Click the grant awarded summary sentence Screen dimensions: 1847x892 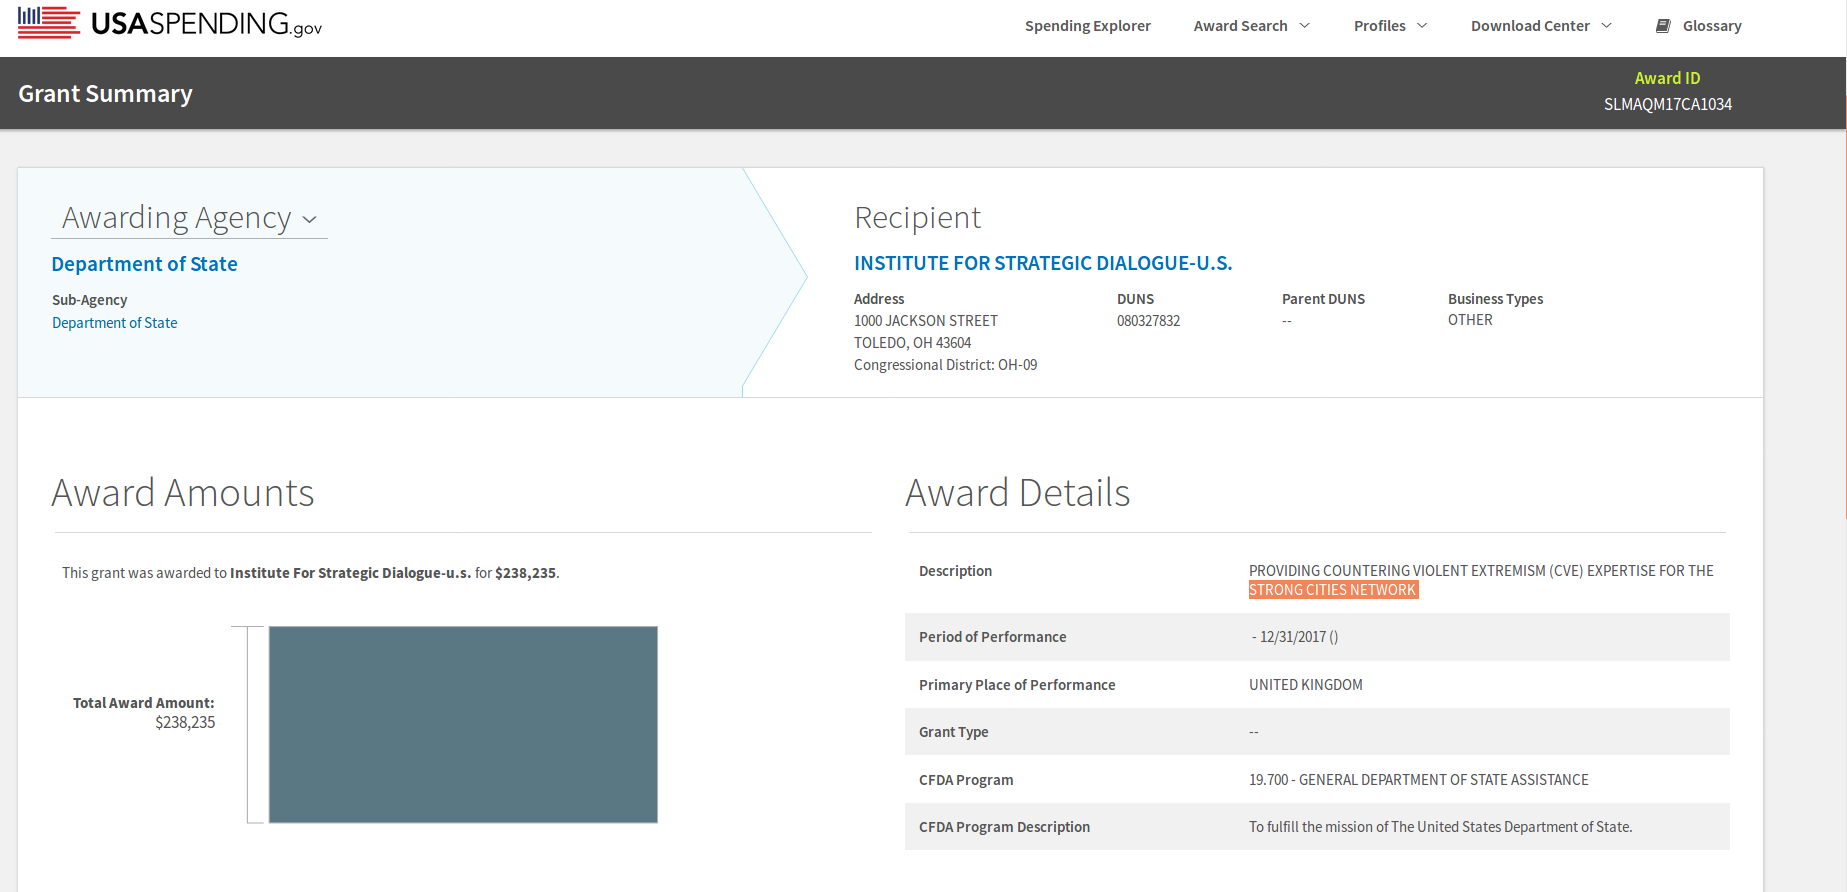coord(310,573)
